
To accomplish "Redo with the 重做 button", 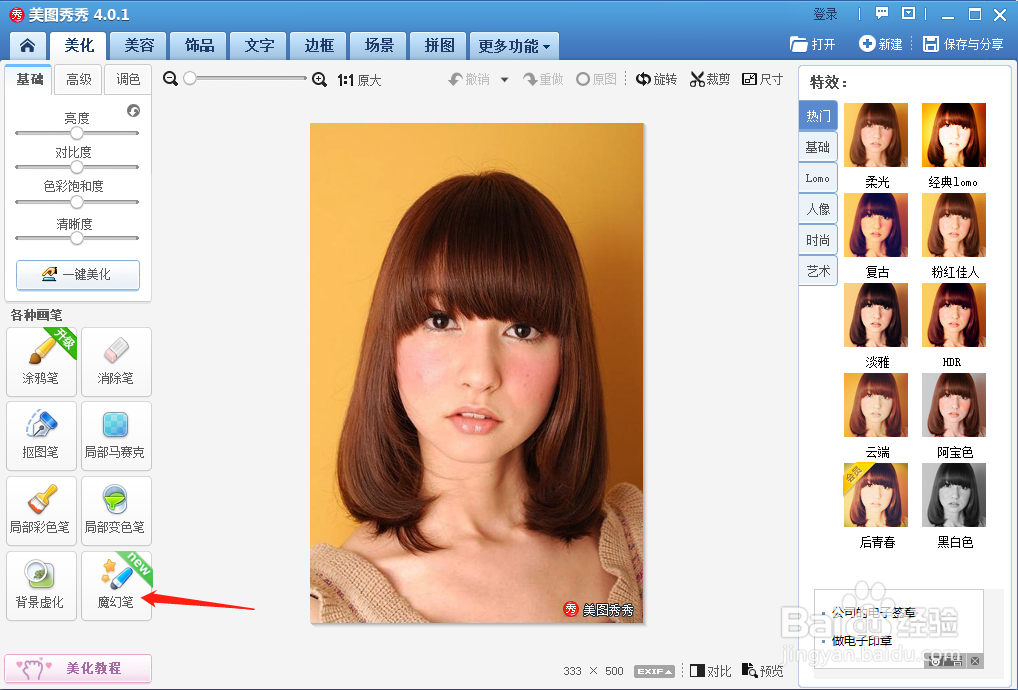I will 543,79.
